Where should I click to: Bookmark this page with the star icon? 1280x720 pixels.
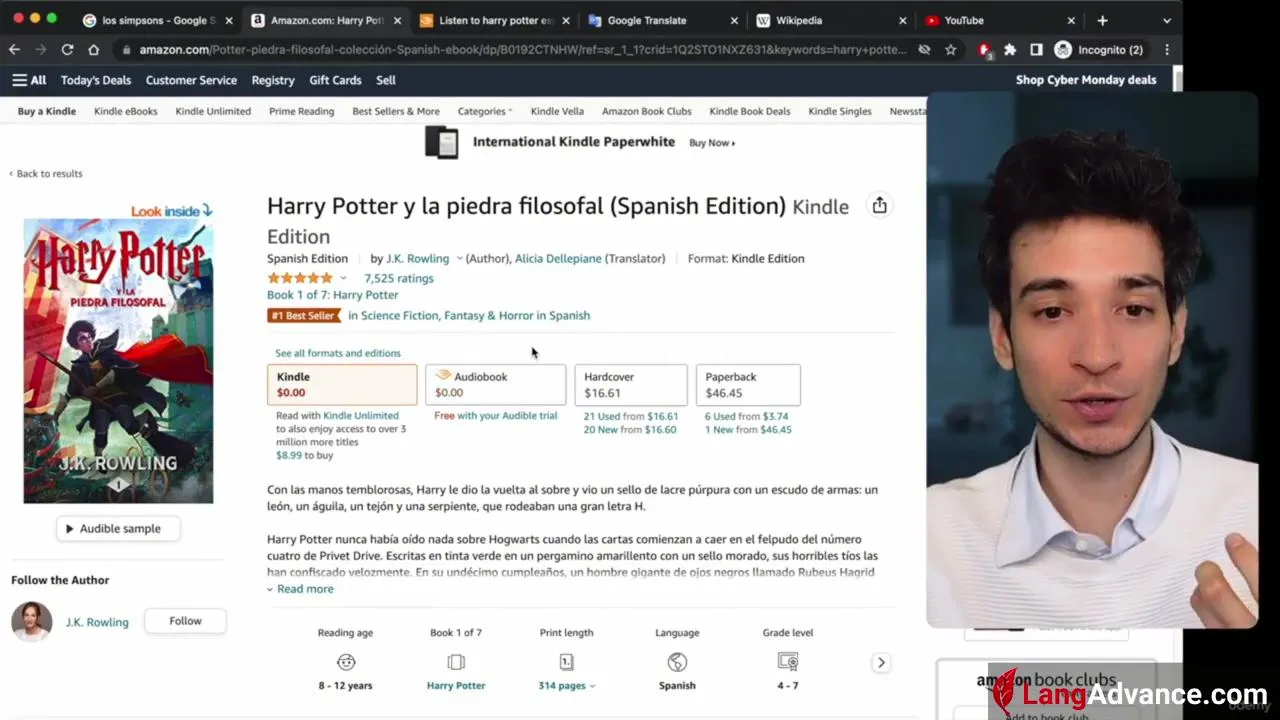click(950, 49)
